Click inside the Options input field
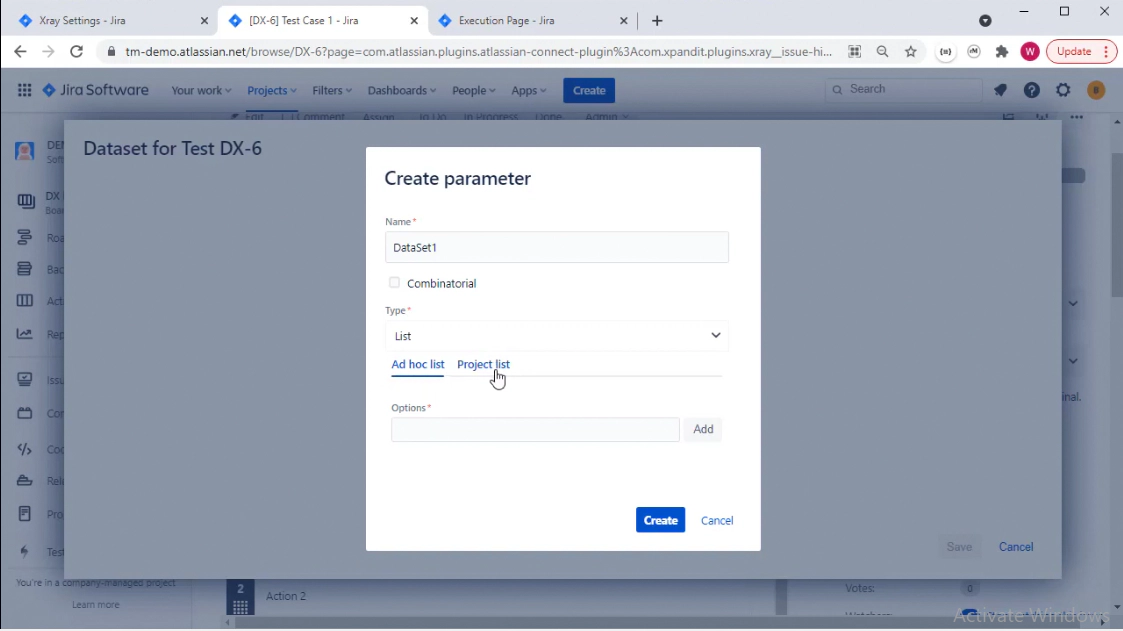This screenshot has height=631, width=1123. 534,429
